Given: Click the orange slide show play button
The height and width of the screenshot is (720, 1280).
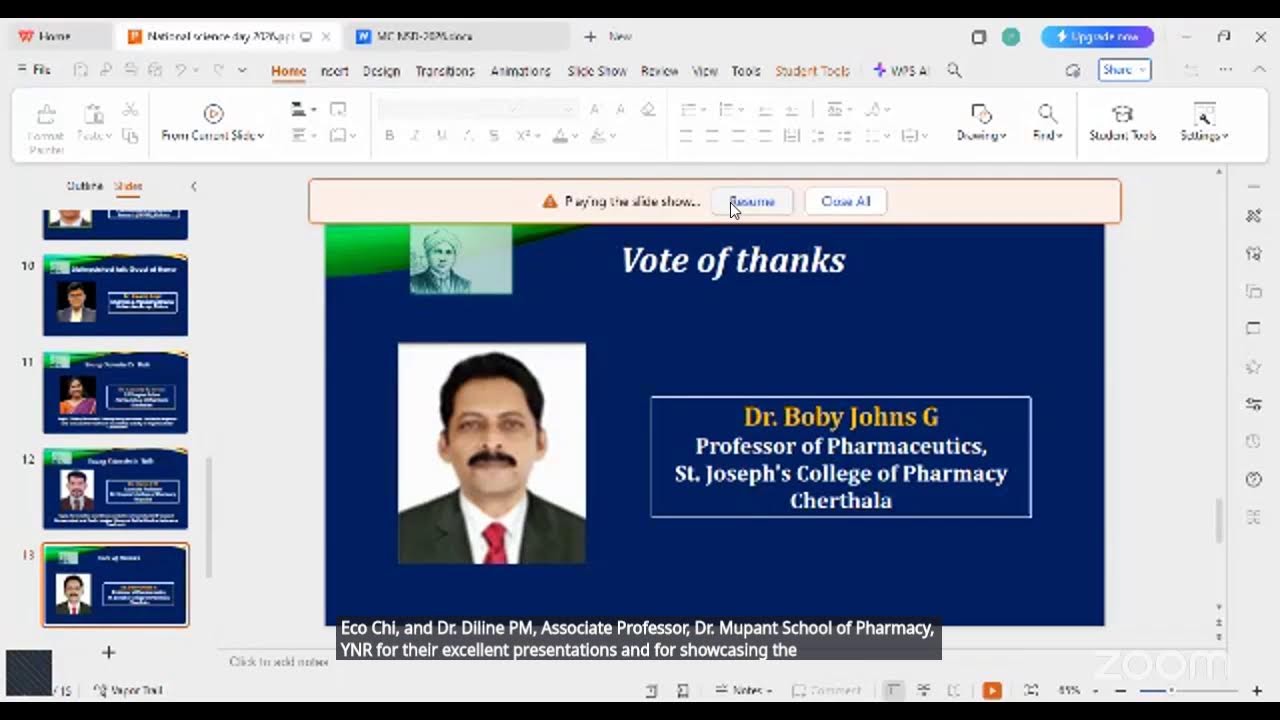Looking at the screenshot, I should click(992, 690).
